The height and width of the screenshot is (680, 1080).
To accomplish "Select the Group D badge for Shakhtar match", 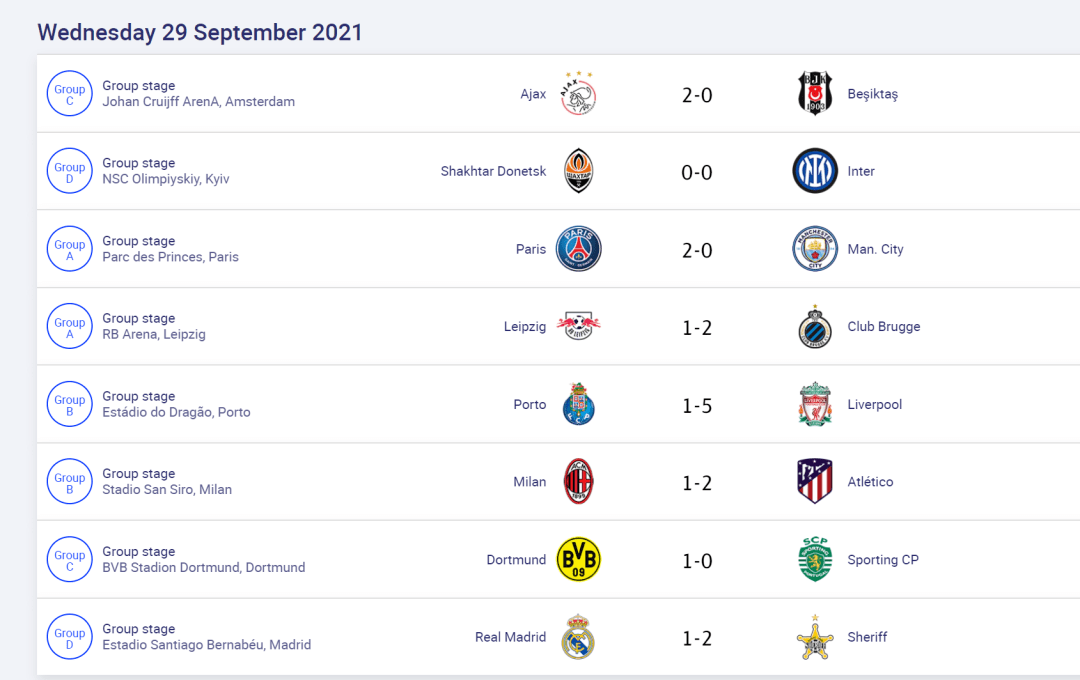I will pos(70,171).
